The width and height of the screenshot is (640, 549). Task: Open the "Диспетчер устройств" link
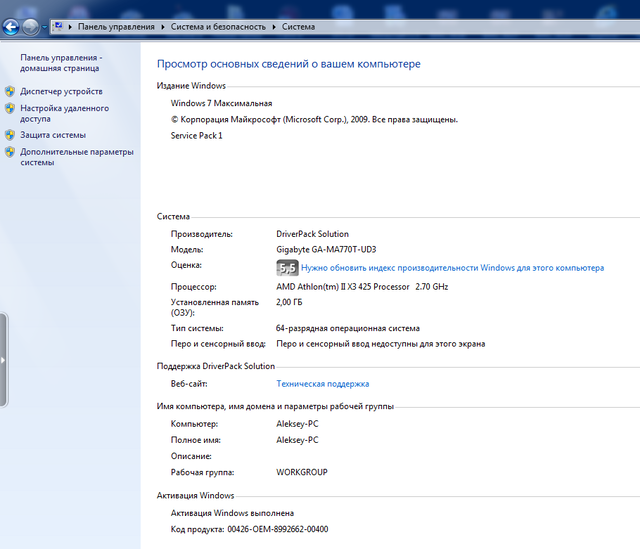click(x=61, y=91)
